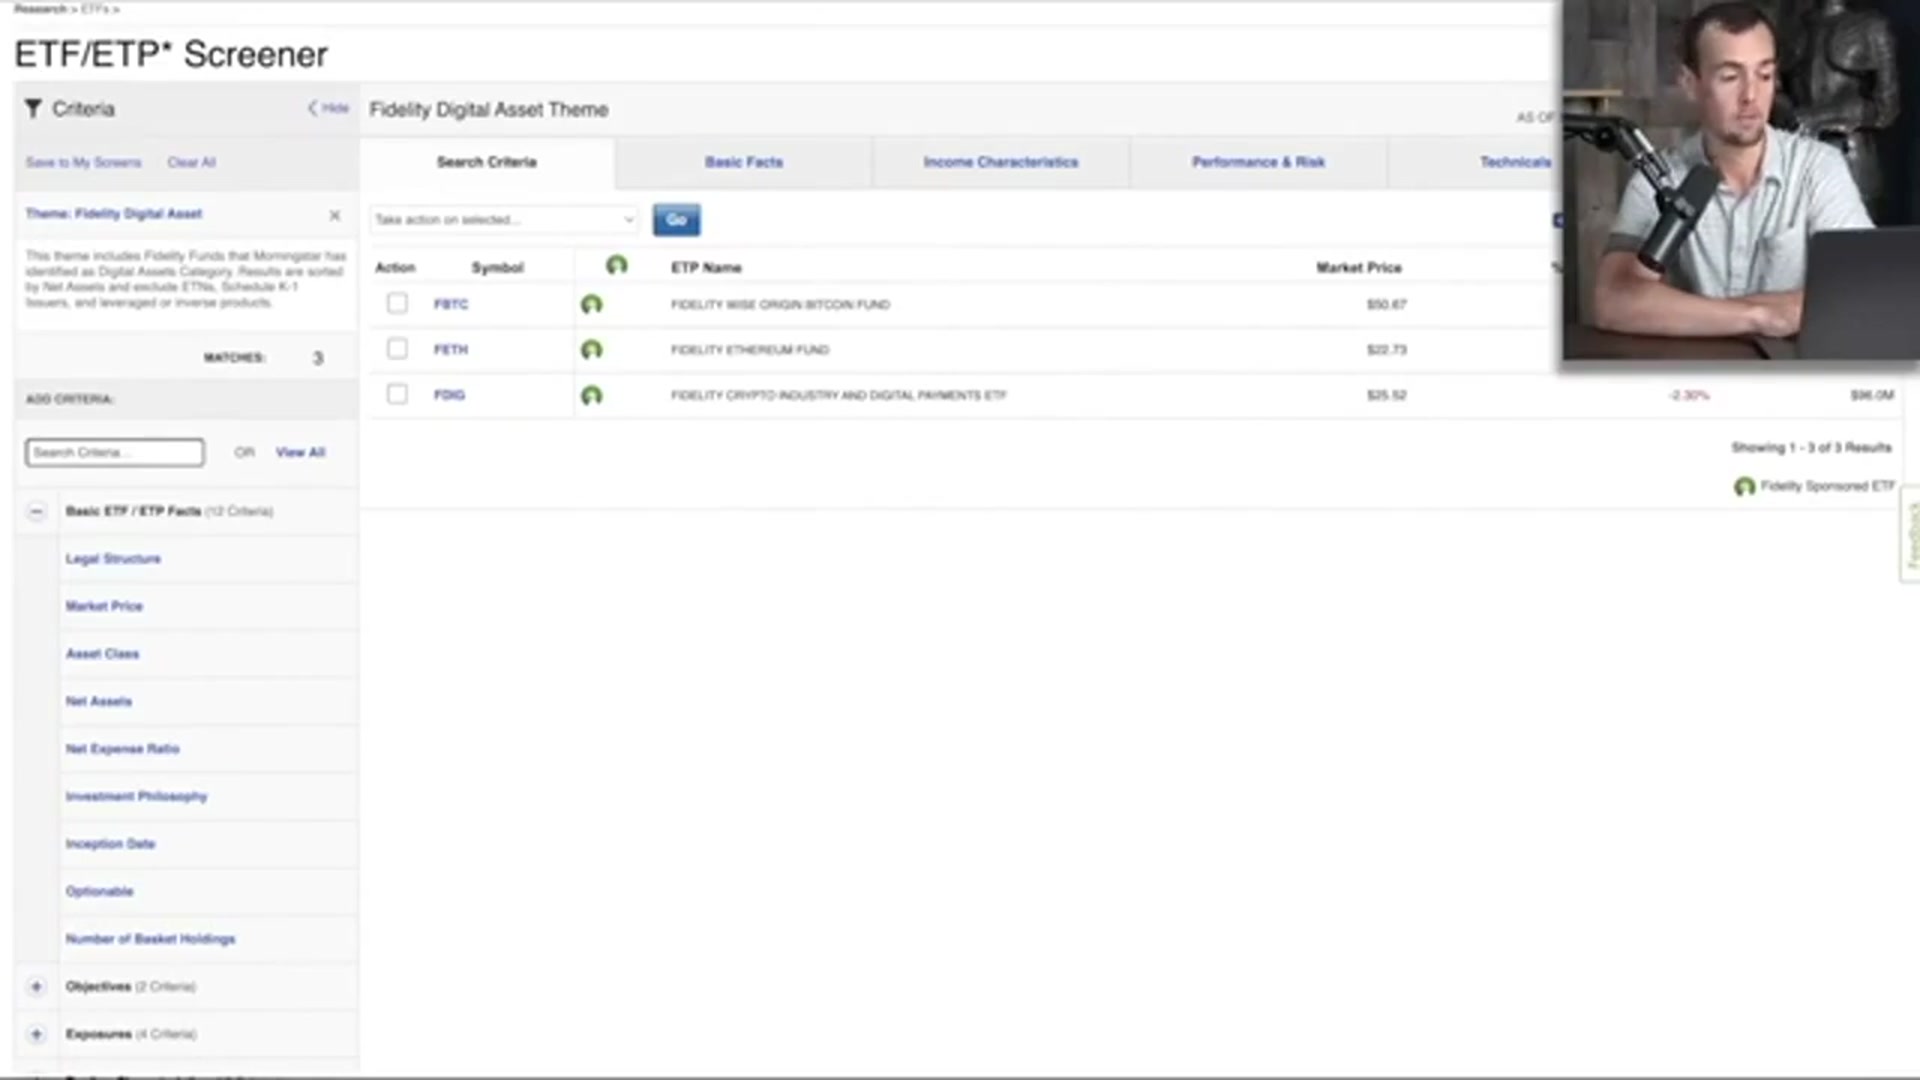1920x1080 pixels.
Task: Hide the Criteria panel
Action: pos(328,108)
